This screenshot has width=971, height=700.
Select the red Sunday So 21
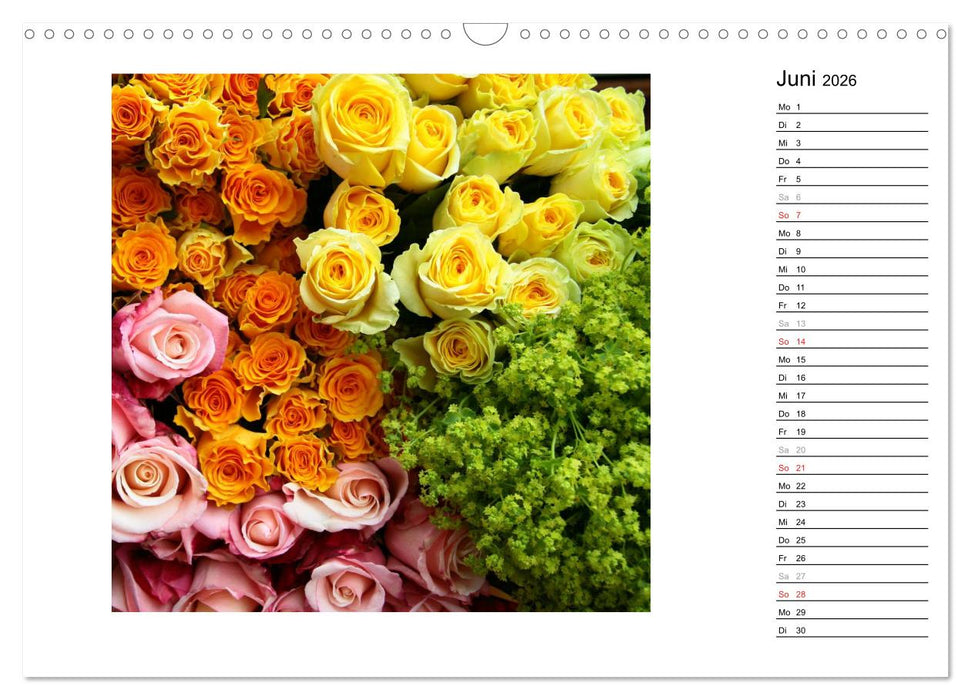point(850,467)
